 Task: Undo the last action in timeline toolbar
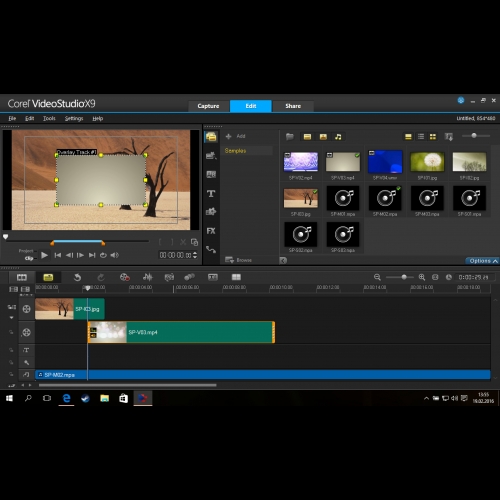point(77,277)
